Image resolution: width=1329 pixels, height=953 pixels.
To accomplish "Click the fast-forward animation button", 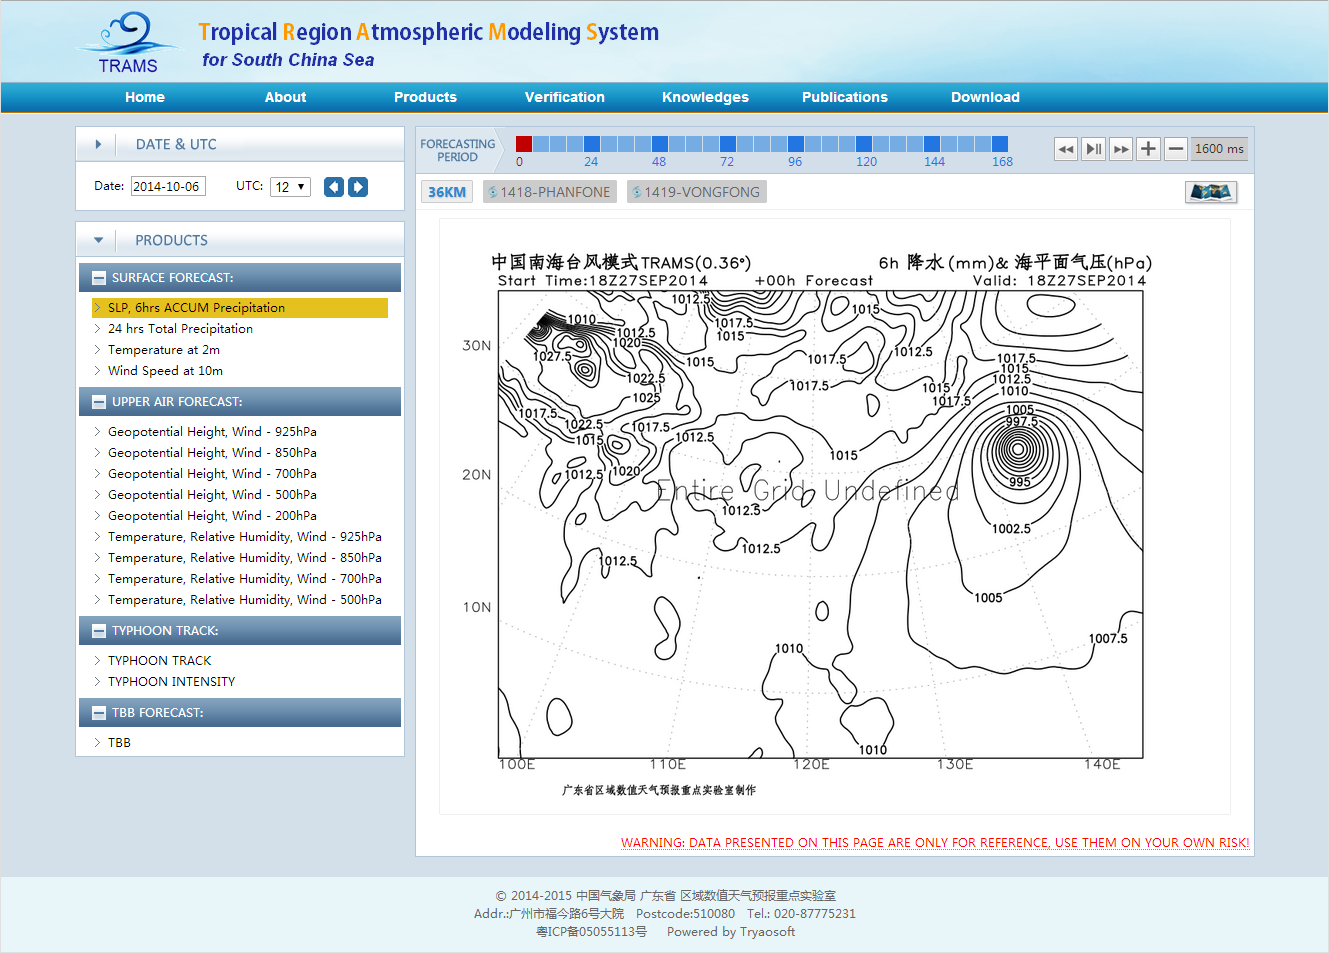I will point(1121,149).
